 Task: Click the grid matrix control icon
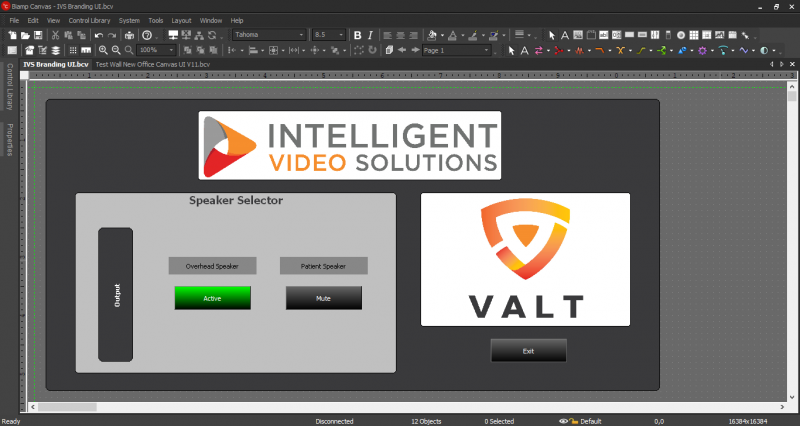coord(694,35)
